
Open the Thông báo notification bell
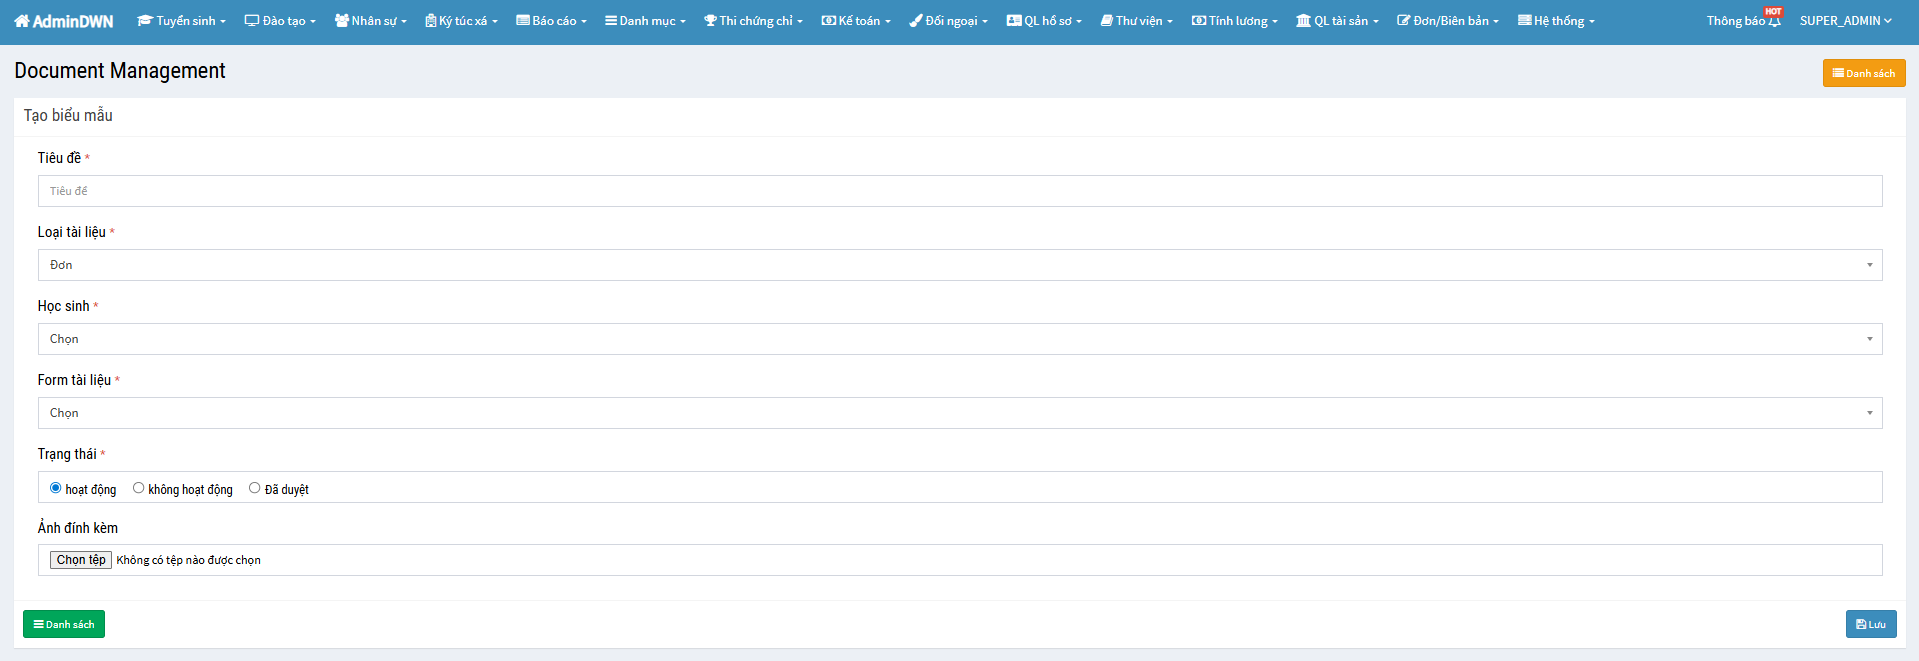[1774, 21]
